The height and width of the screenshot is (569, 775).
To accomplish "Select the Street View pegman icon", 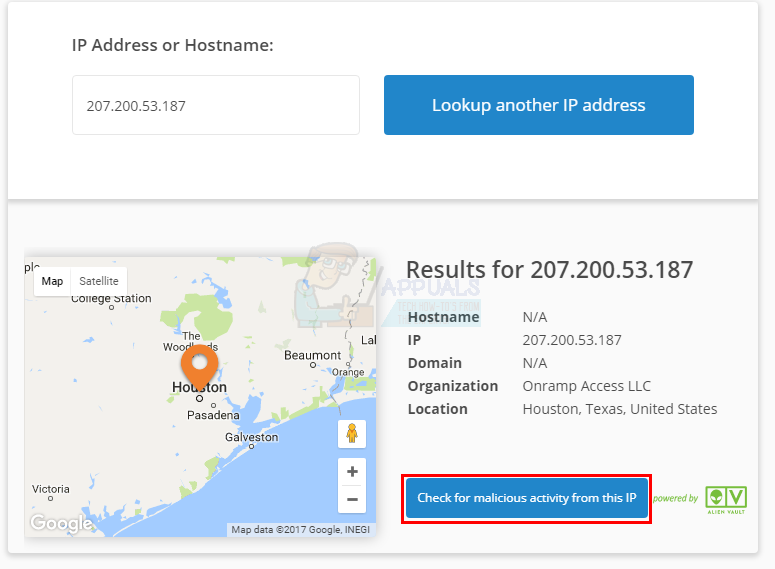I will tap(352, 434).
